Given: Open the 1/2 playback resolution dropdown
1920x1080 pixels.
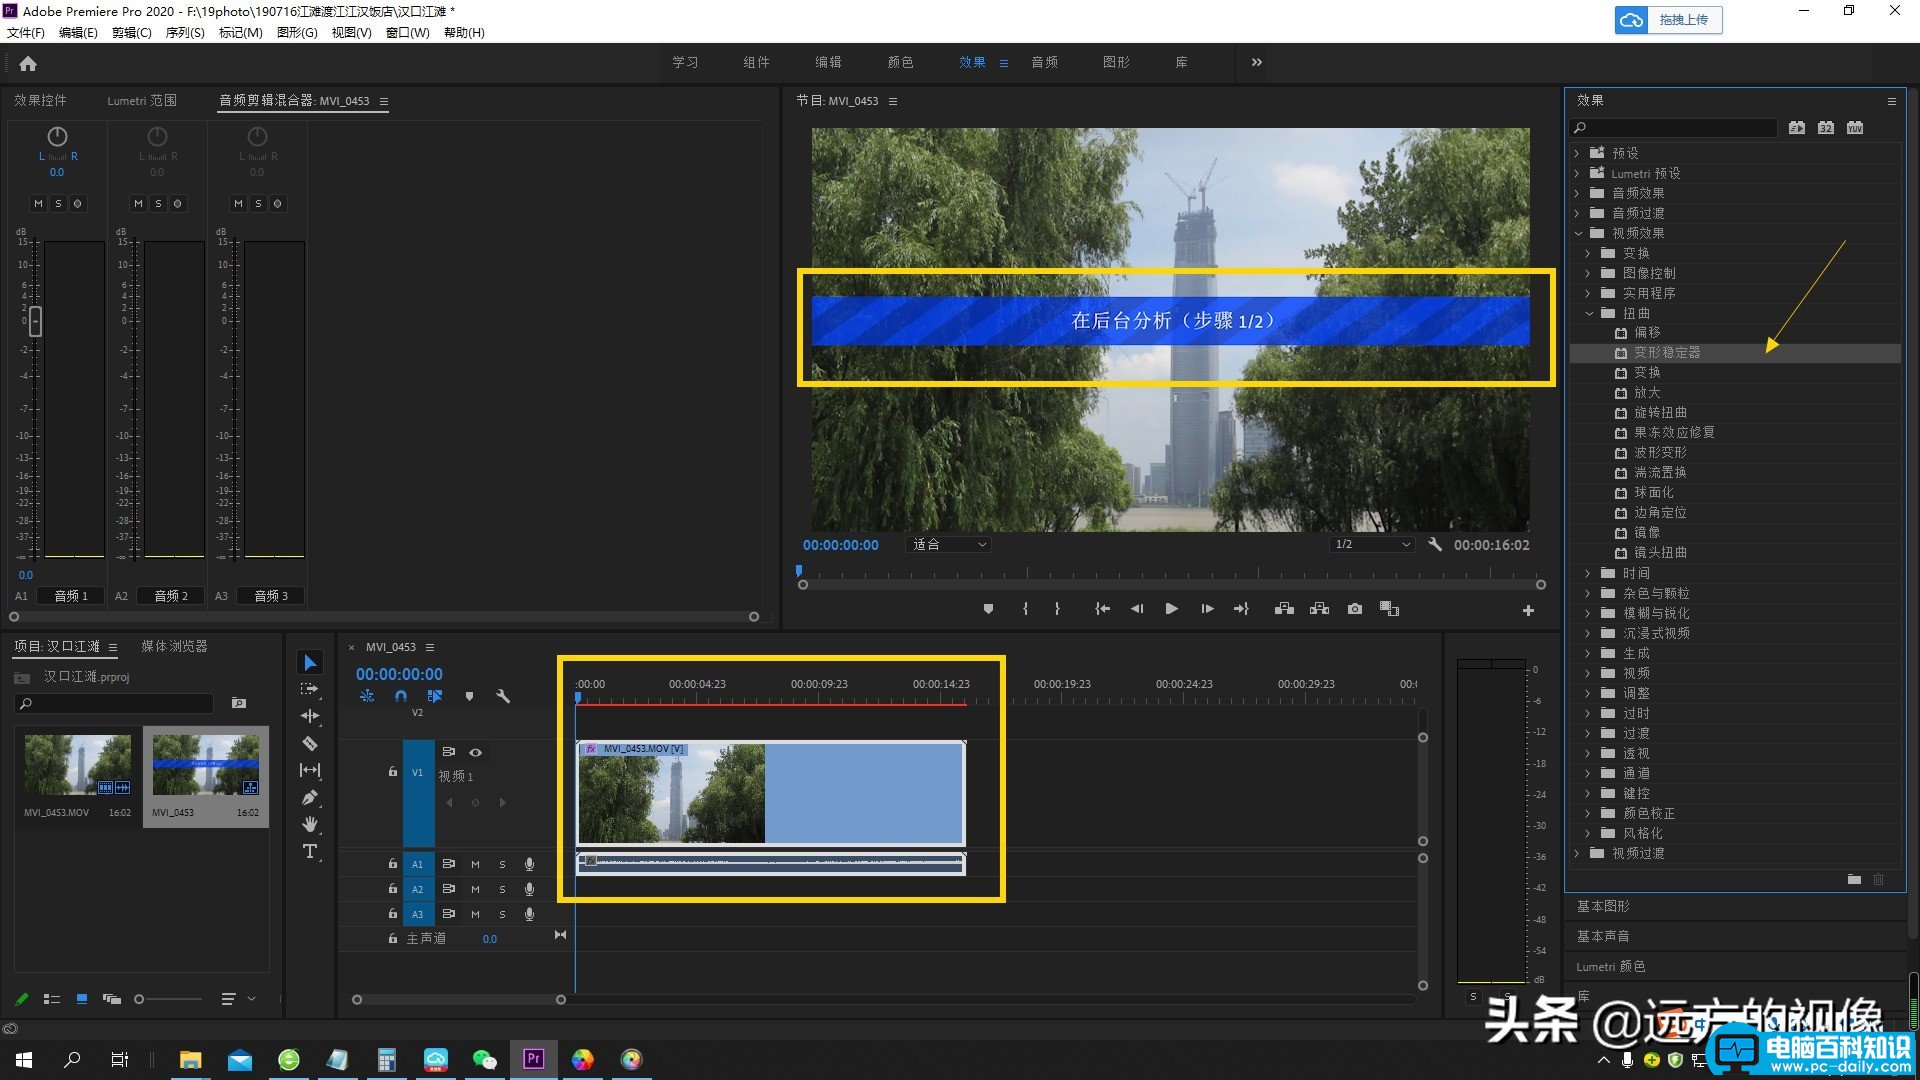Looking at the screenshot, I should 1372,545.
